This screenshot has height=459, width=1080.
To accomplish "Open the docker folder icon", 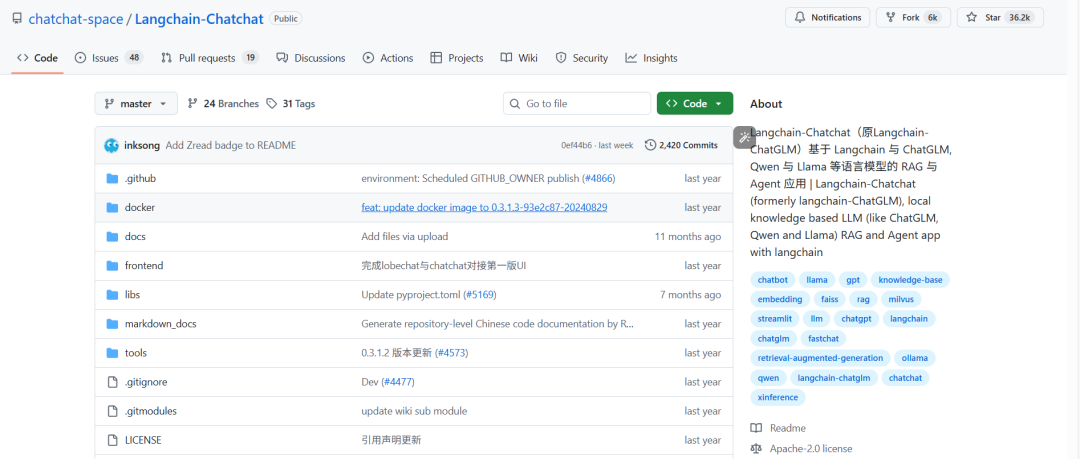I will coord(113,207).
